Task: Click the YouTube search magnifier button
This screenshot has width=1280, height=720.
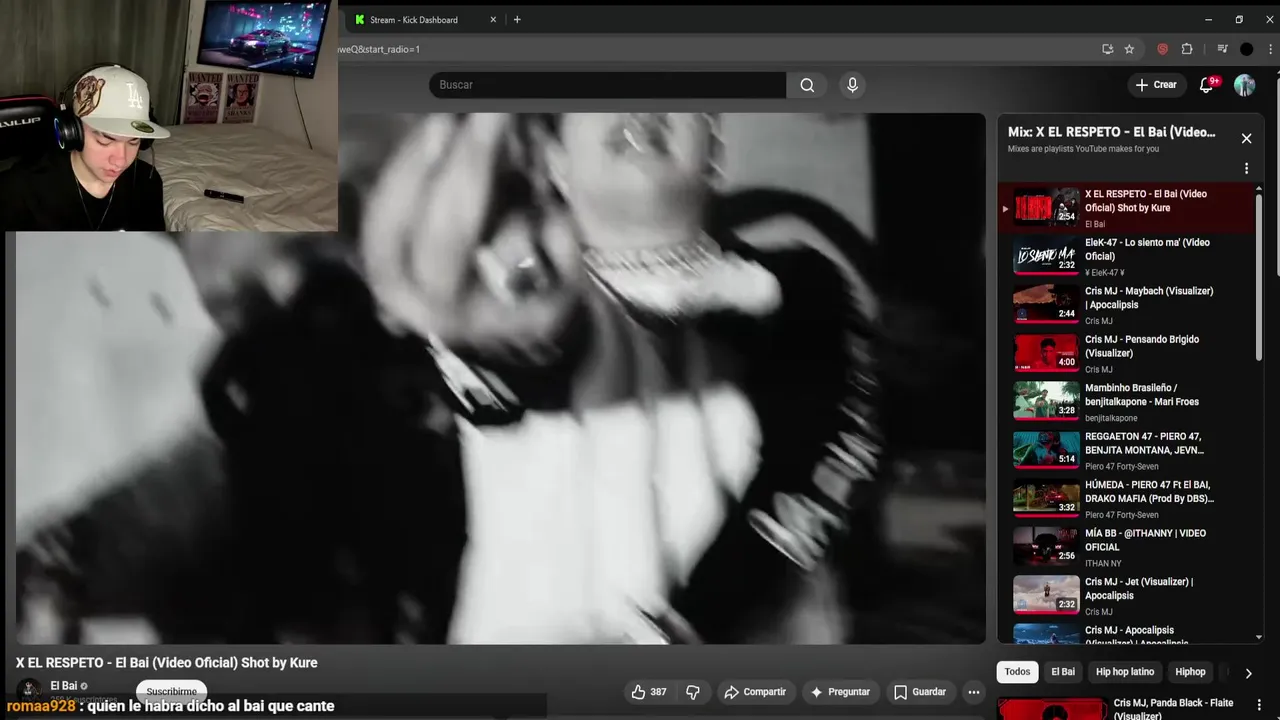Action: pos(807,85)
